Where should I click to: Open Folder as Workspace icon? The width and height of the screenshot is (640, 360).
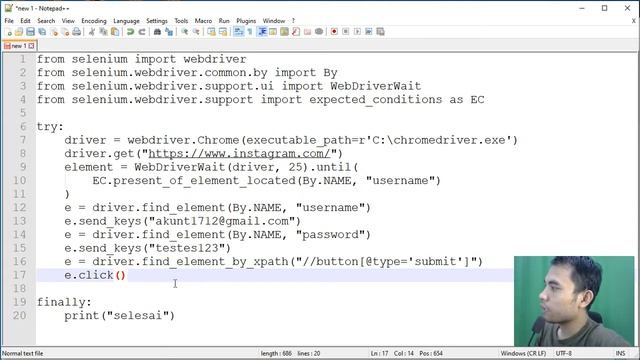click(x=307, y=32)
